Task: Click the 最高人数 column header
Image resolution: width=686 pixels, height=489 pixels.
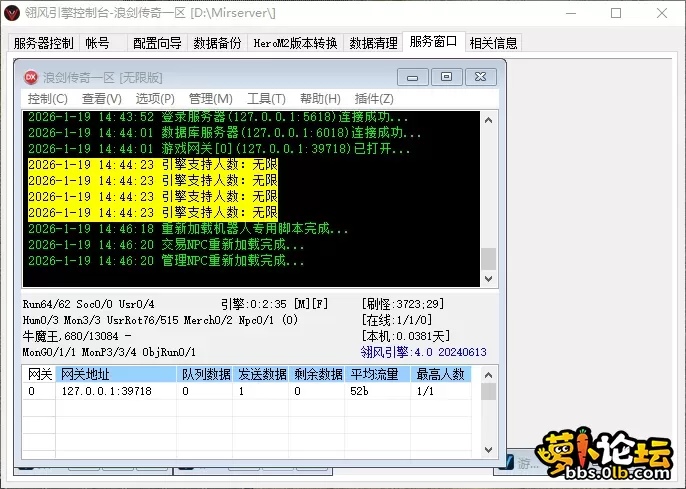Action: point(441,374)
